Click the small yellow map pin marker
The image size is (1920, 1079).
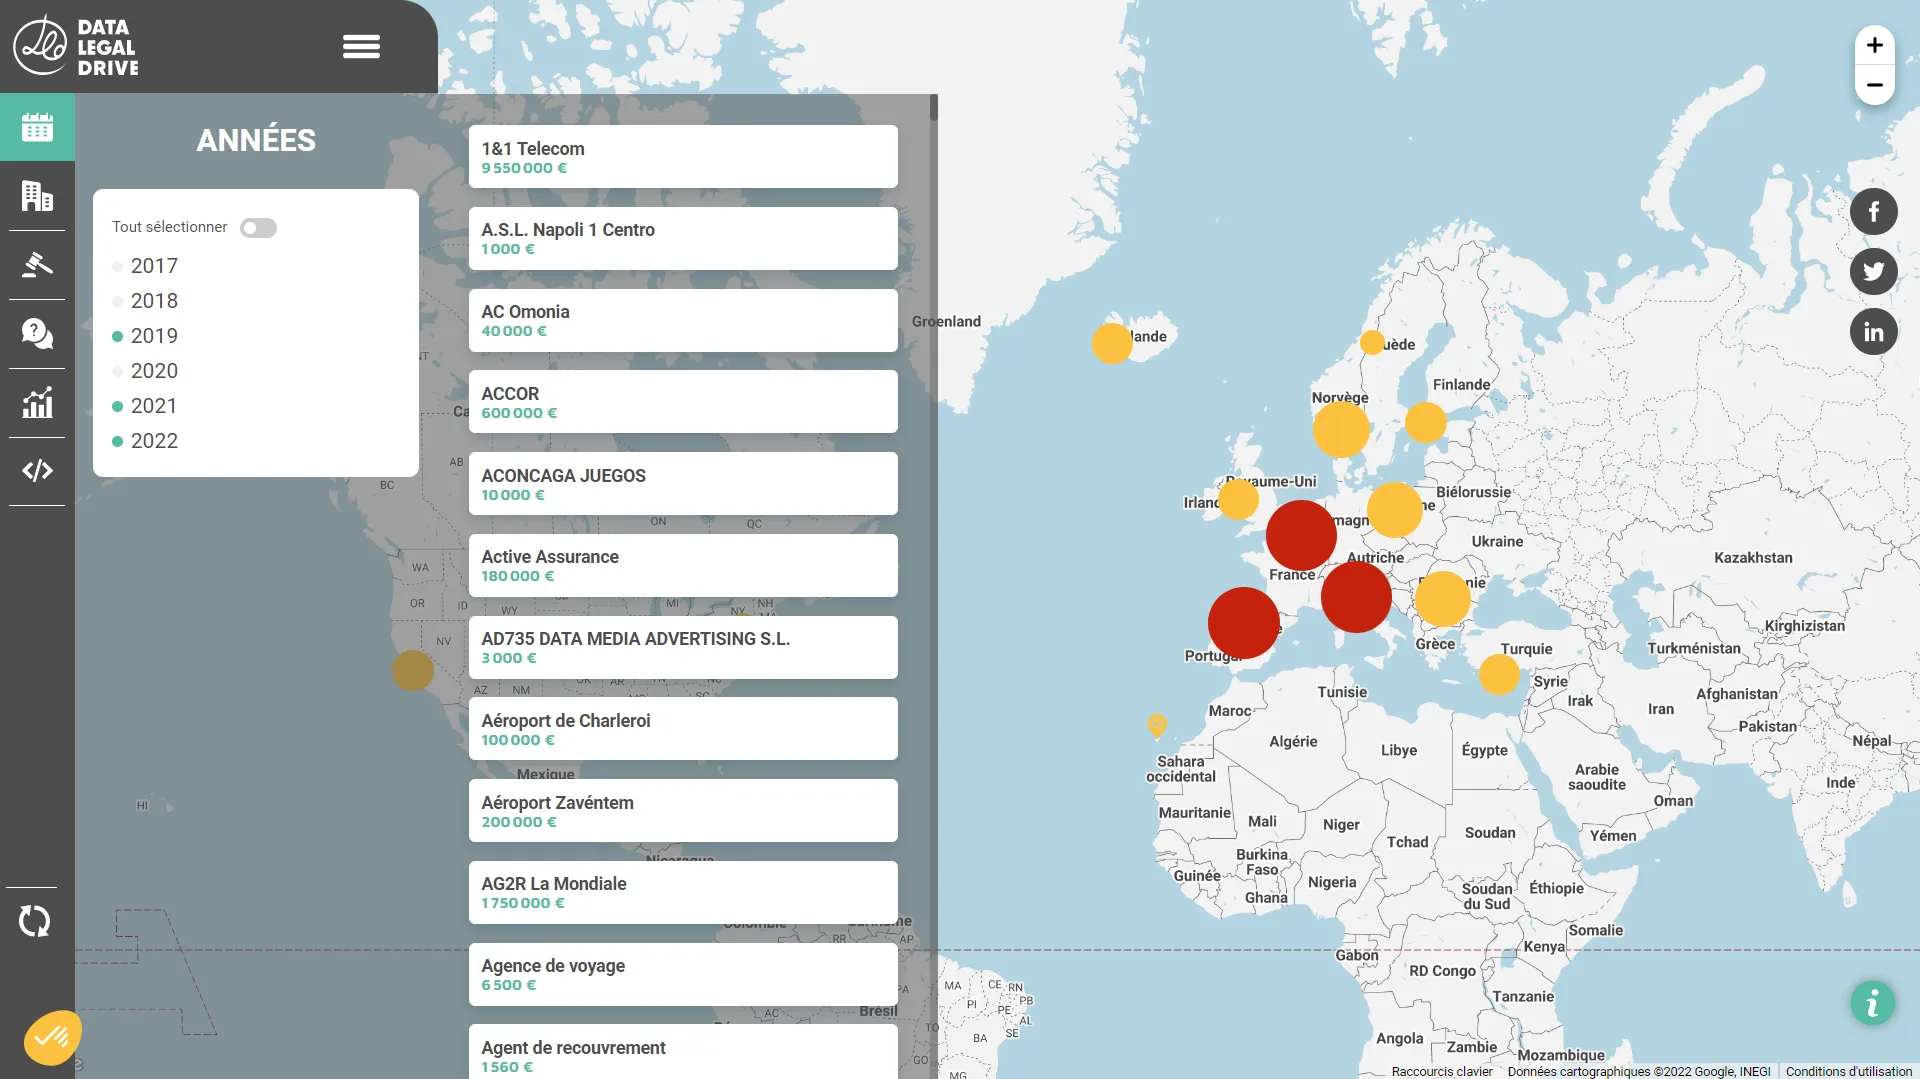pyautogui.click(x=1157, y=725)
